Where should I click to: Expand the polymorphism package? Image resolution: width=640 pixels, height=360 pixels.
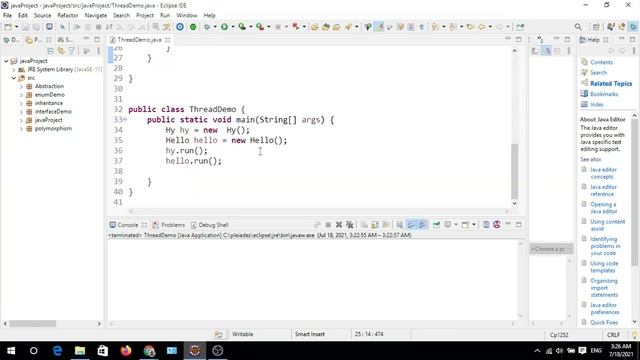(21, 129)
